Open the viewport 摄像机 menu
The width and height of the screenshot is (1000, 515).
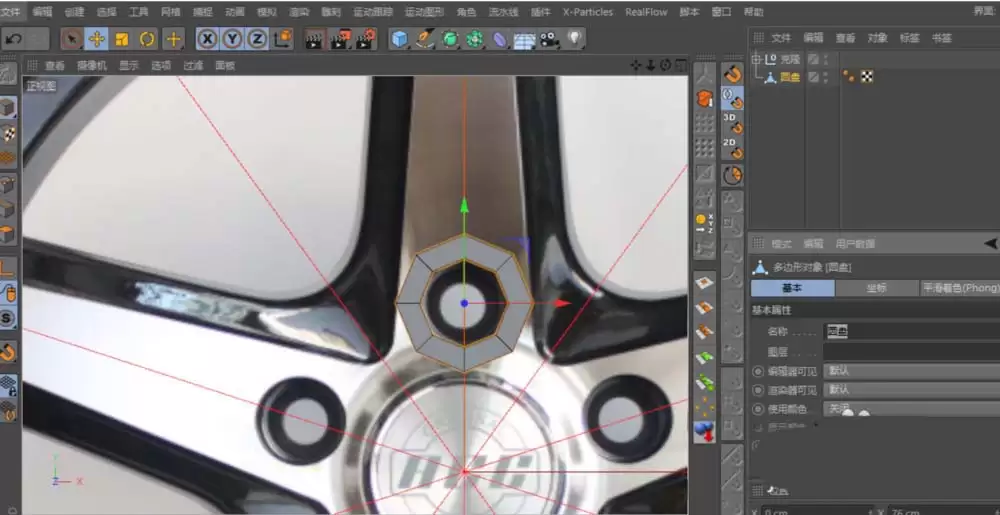(92, 65)
